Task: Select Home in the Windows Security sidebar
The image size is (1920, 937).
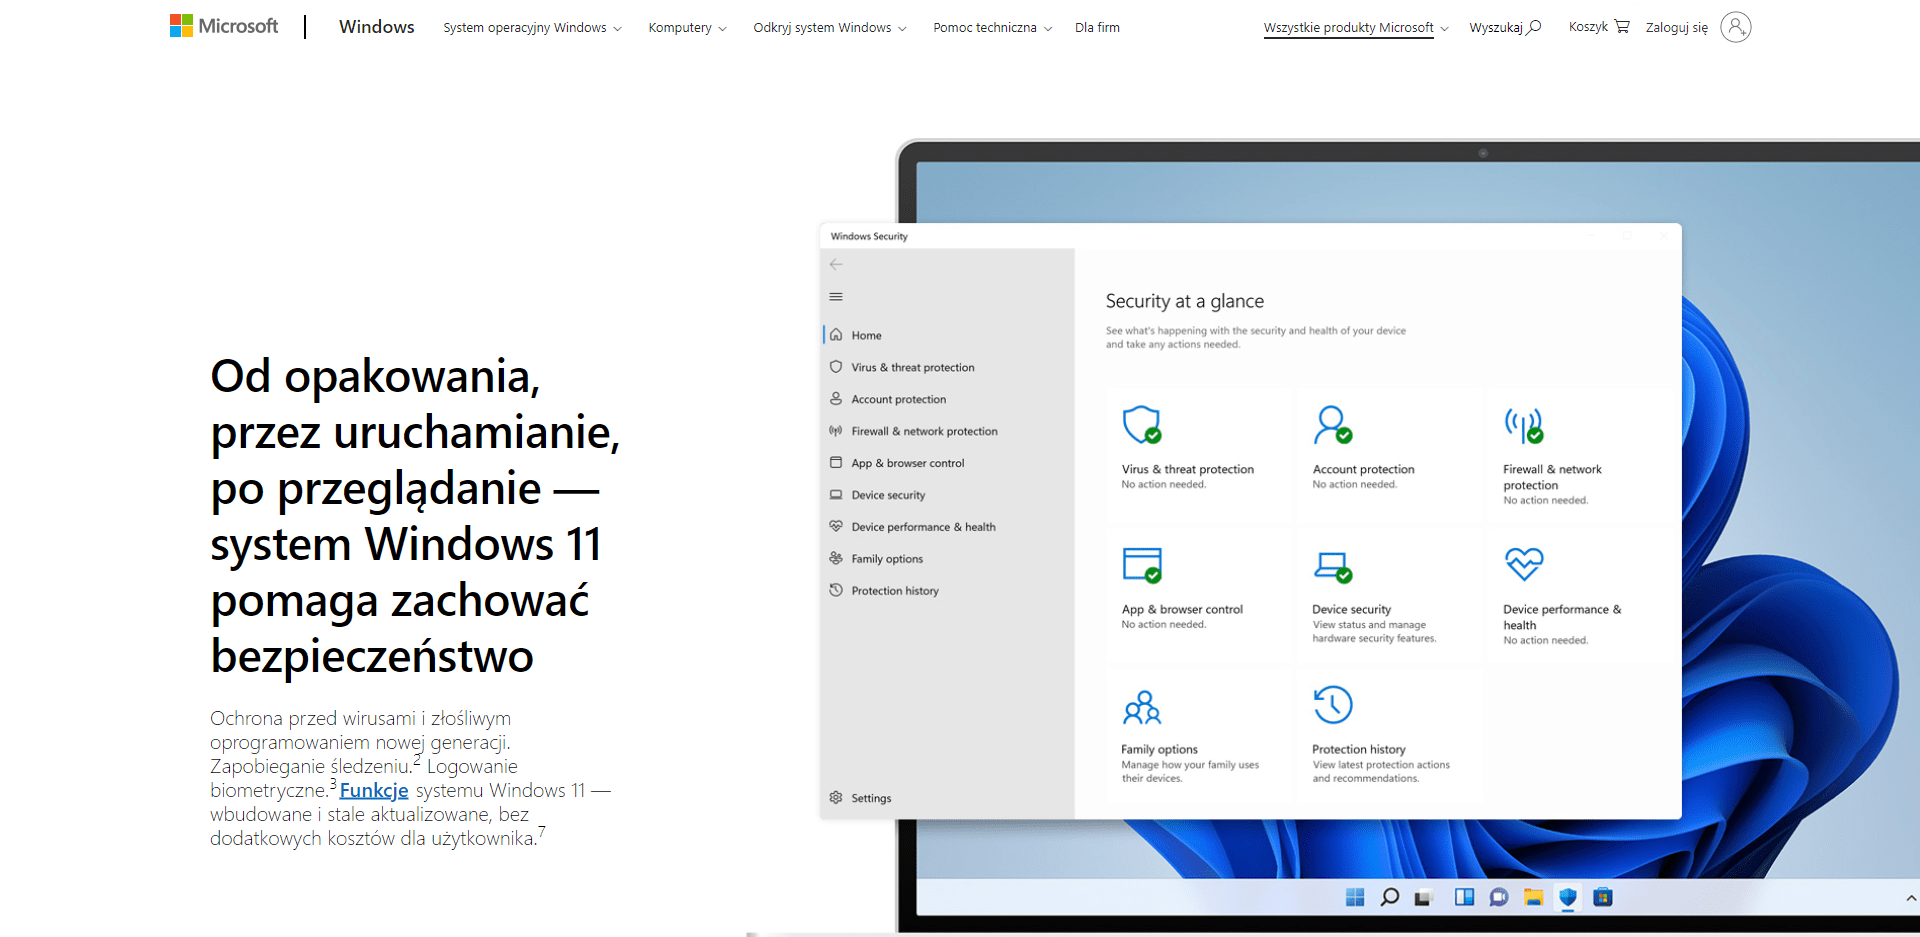Action: pos(866,334)
